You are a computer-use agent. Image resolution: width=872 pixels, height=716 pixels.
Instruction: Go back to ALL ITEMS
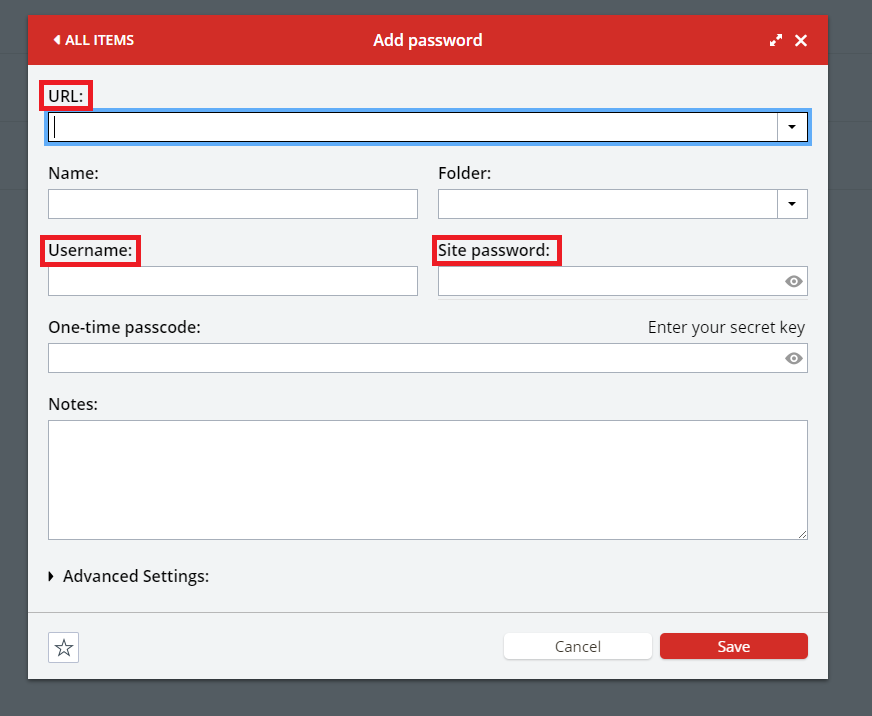[x=93, y=41]
